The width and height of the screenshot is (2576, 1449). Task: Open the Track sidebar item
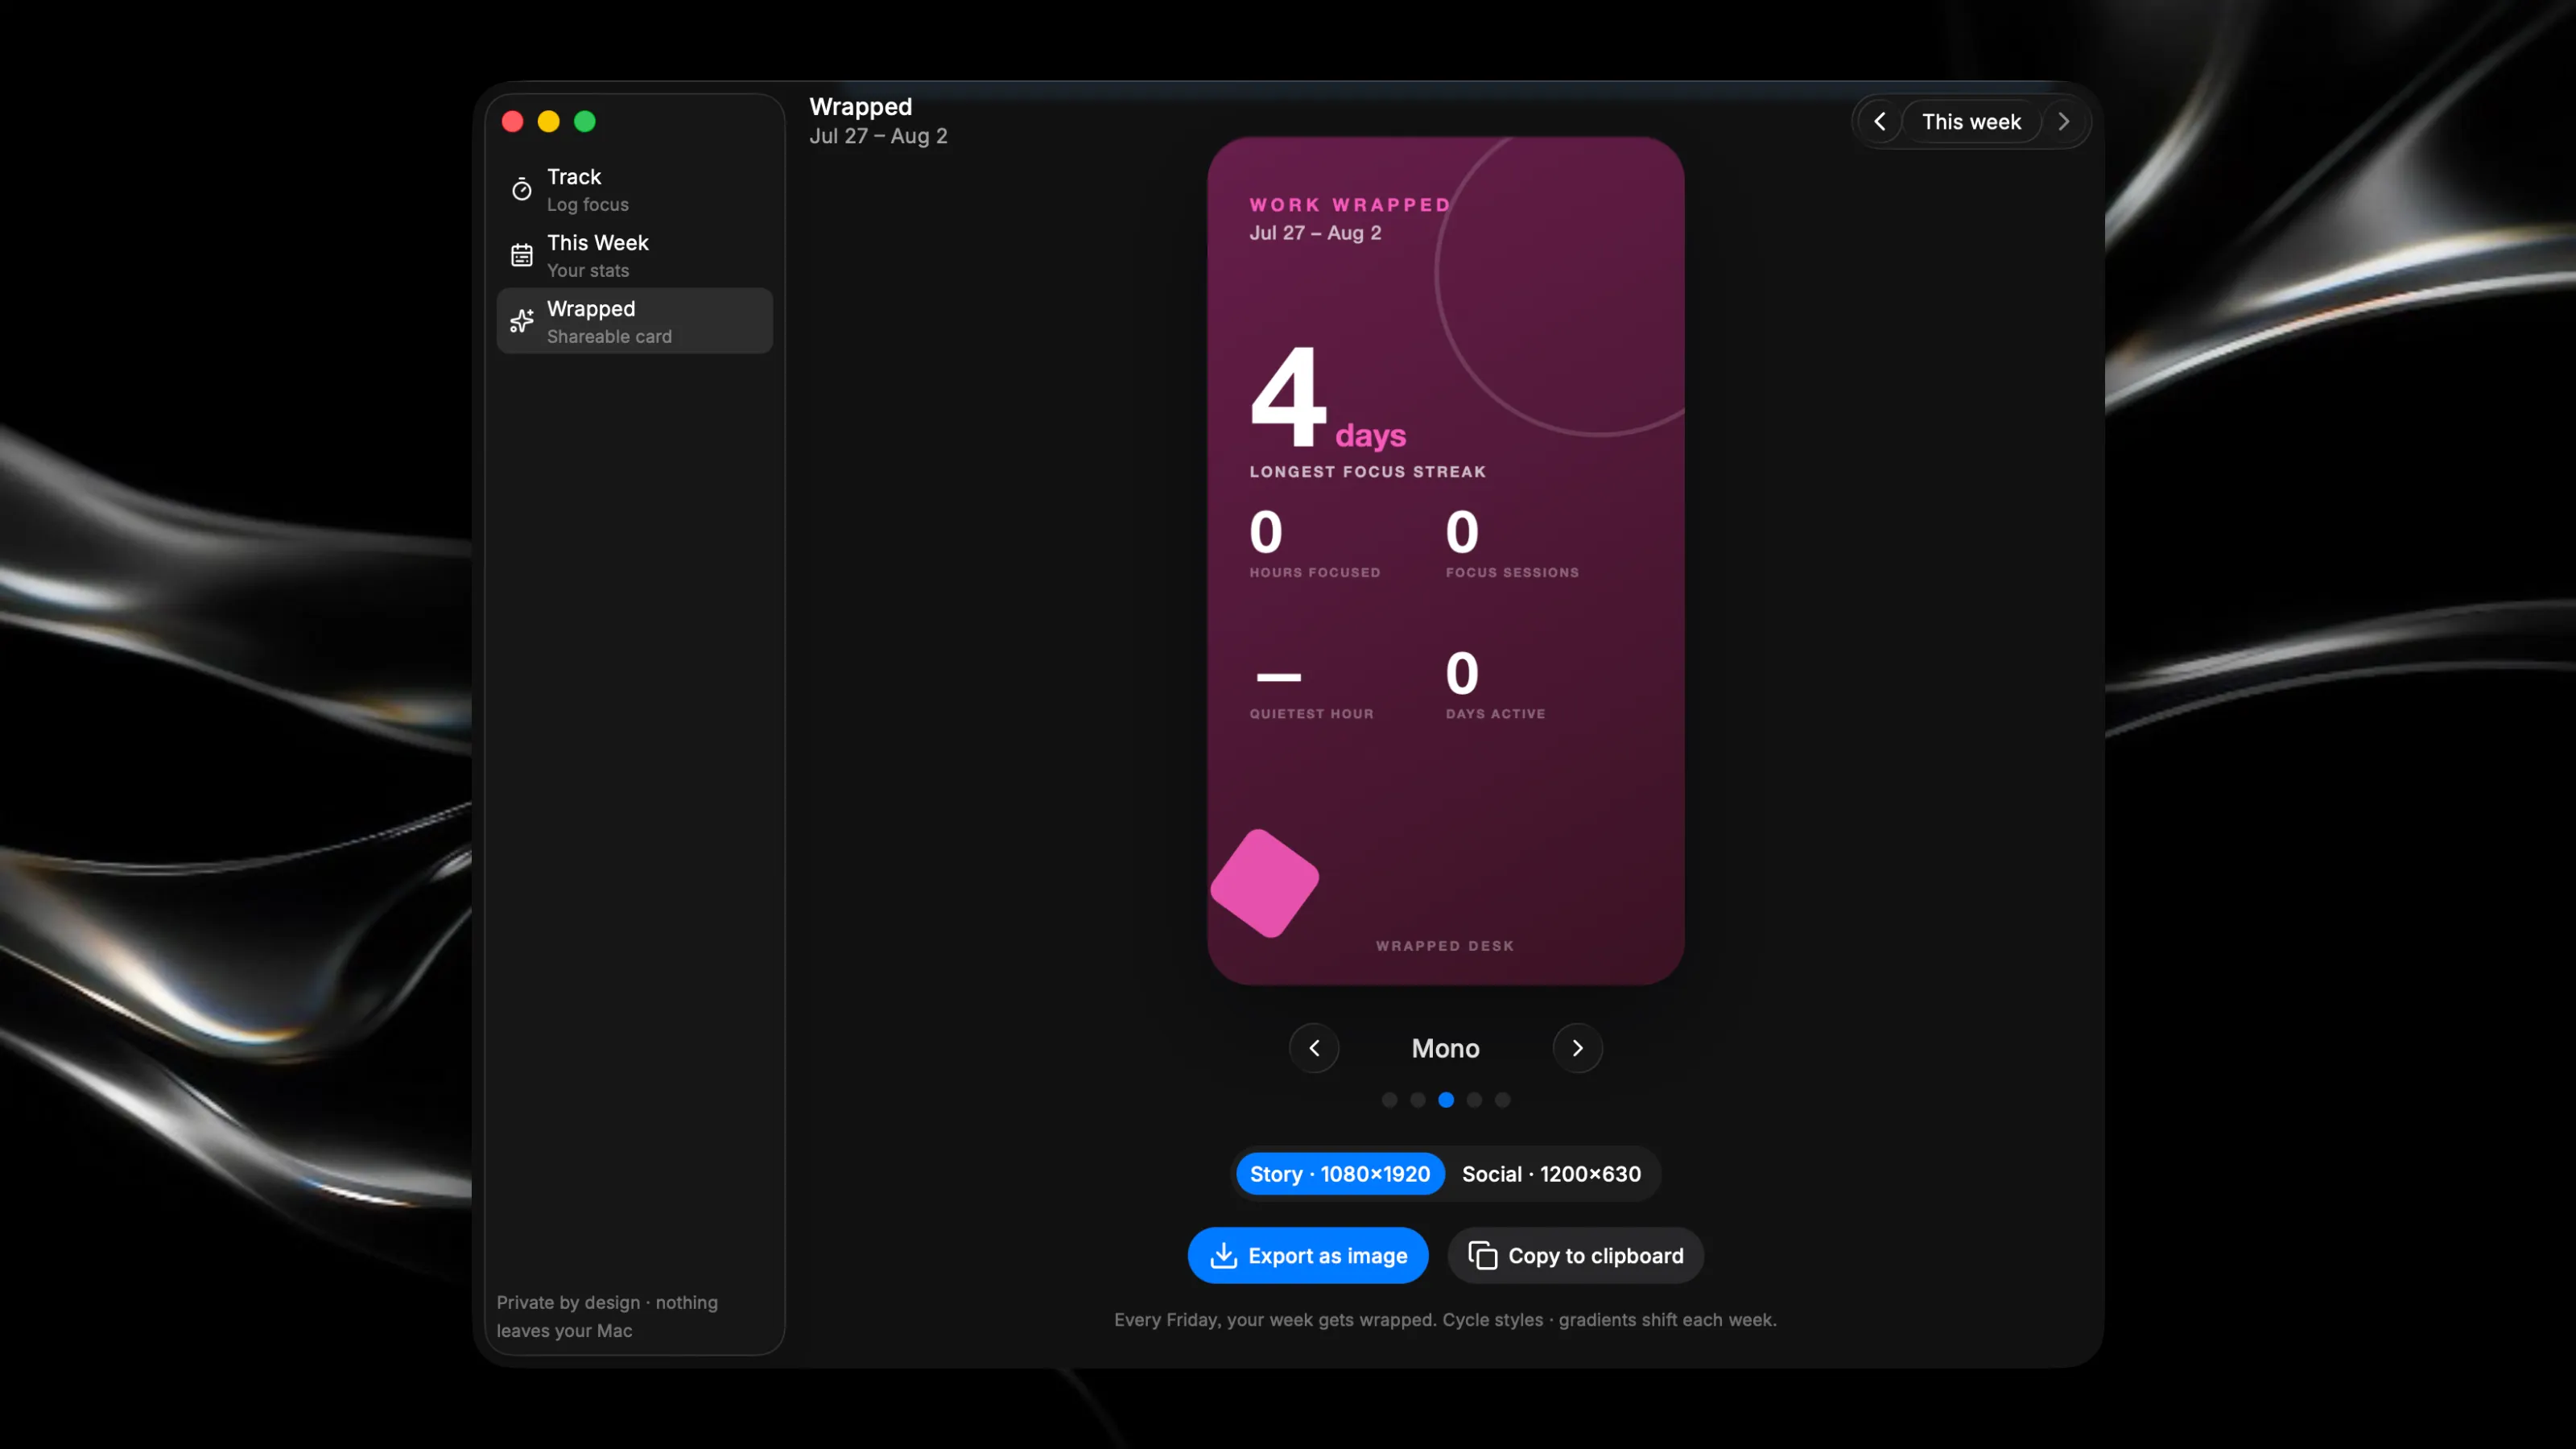point(634,189)
